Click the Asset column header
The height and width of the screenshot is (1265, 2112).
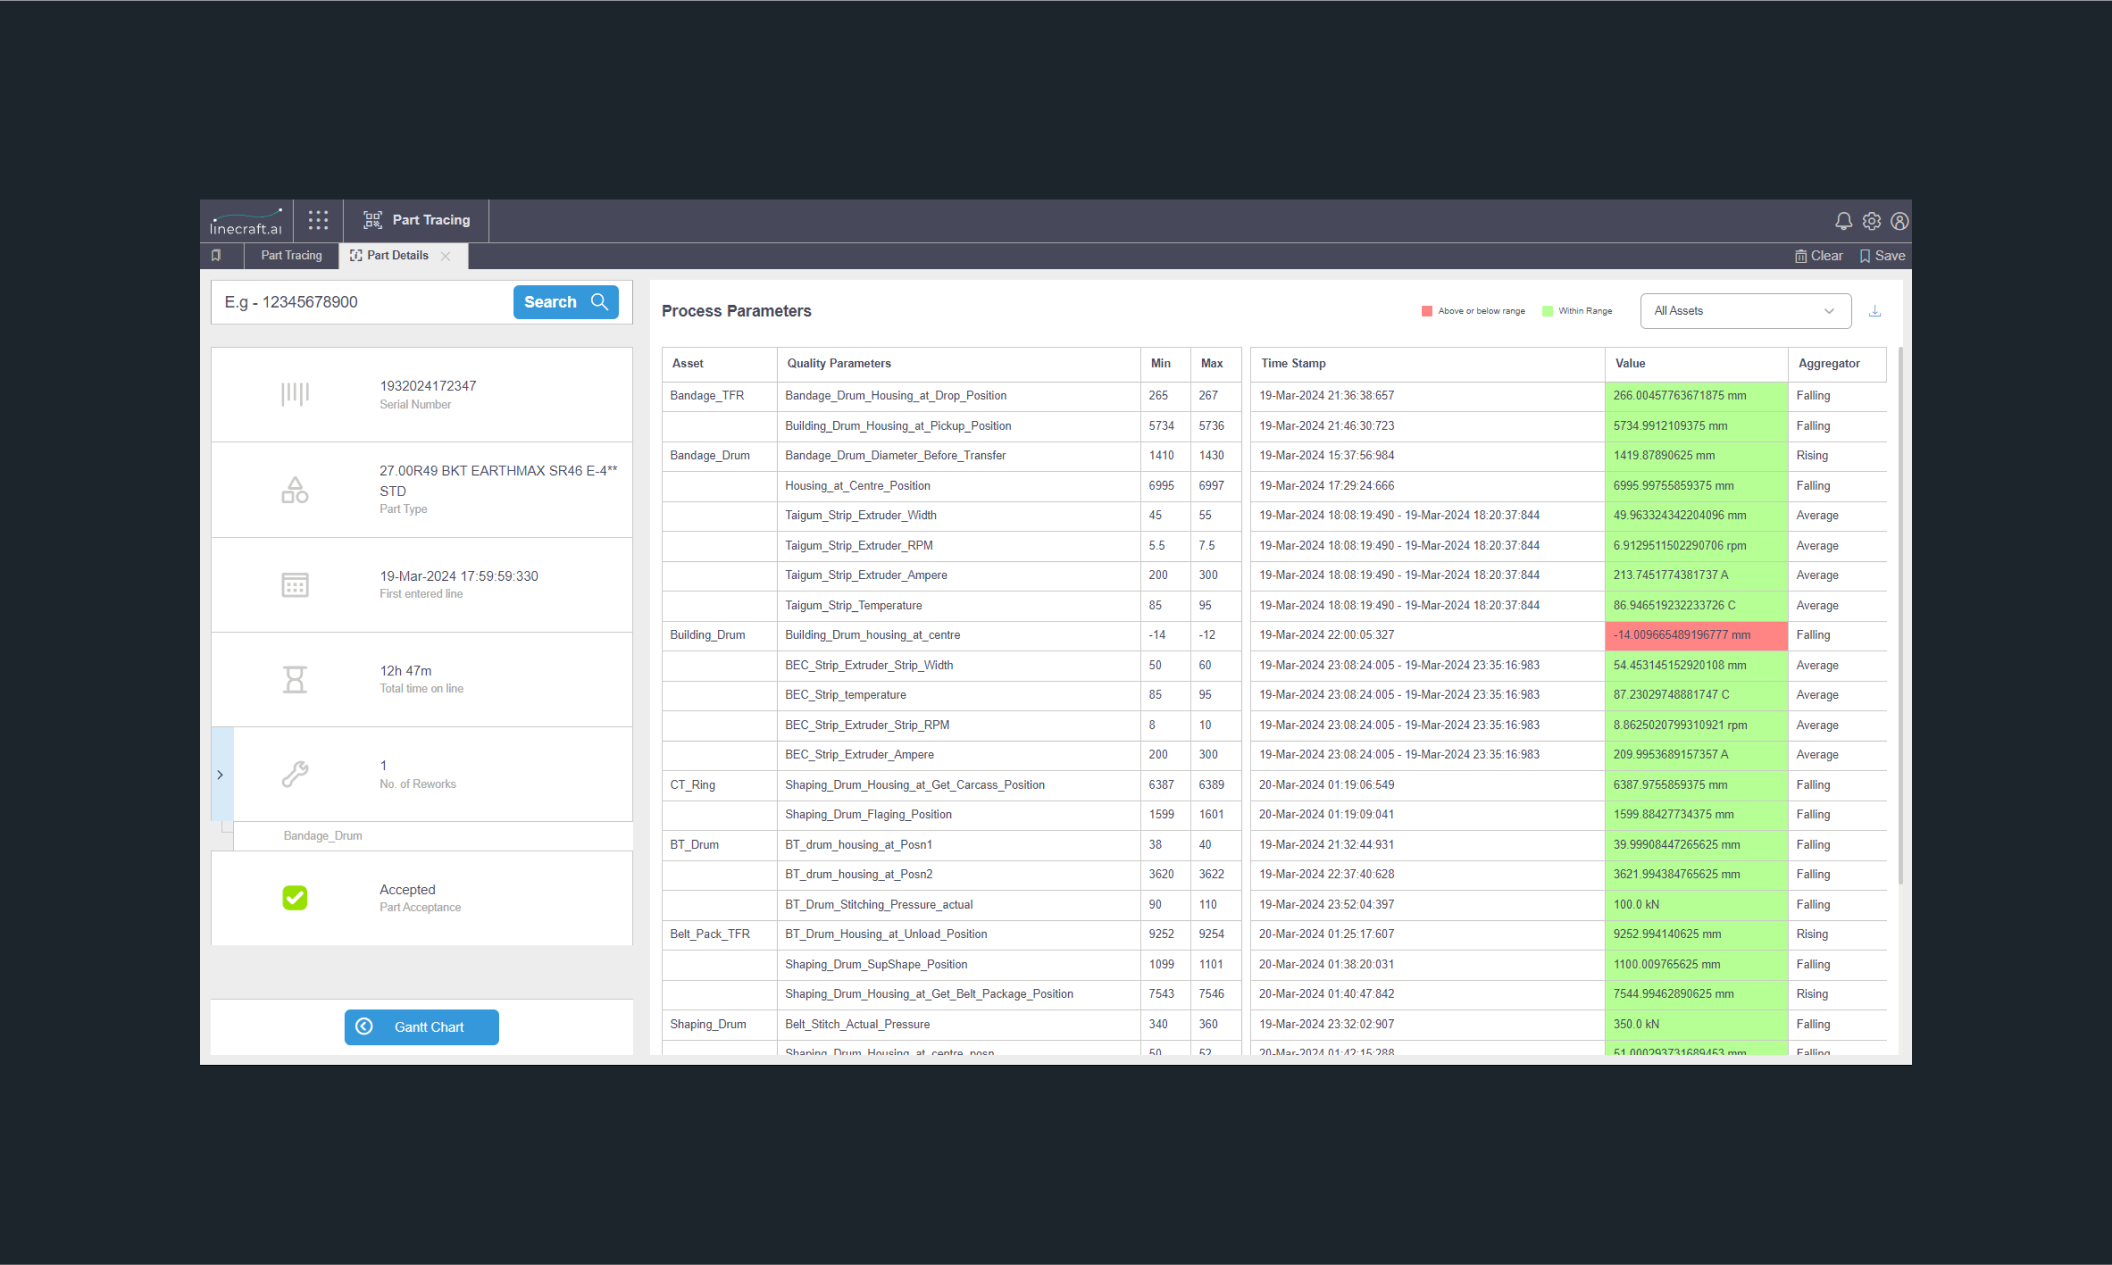719,364
